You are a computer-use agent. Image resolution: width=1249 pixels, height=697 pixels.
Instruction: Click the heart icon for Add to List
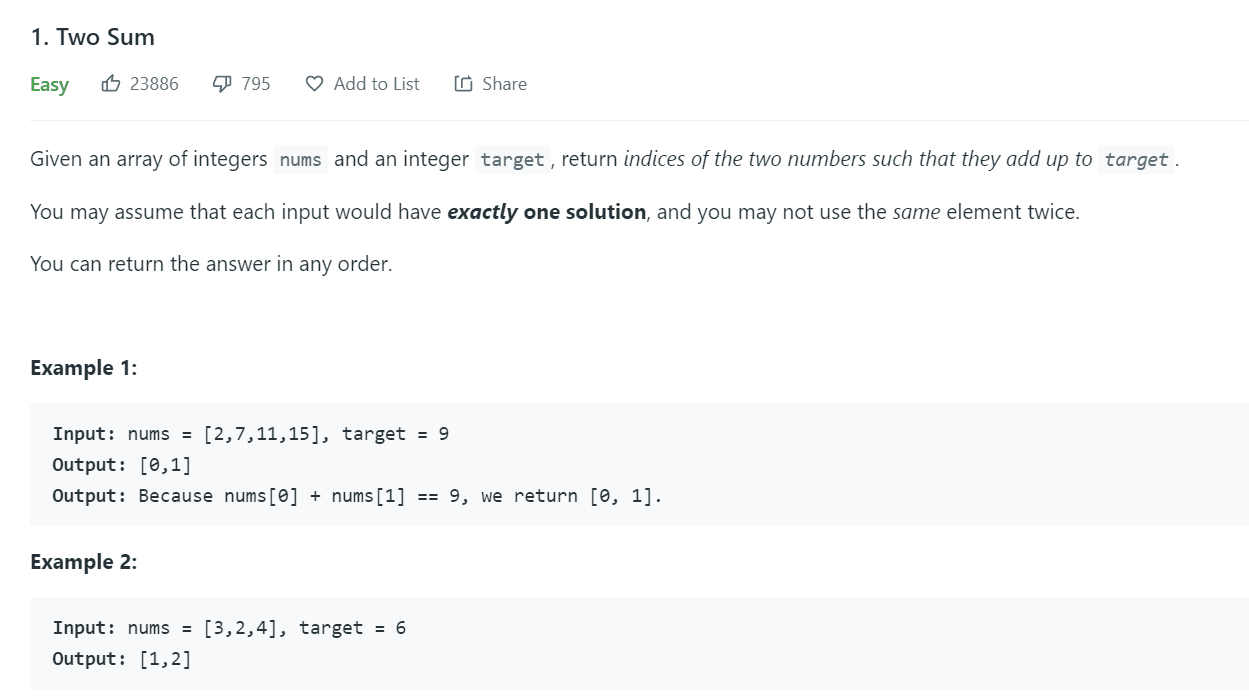point(314,84)
